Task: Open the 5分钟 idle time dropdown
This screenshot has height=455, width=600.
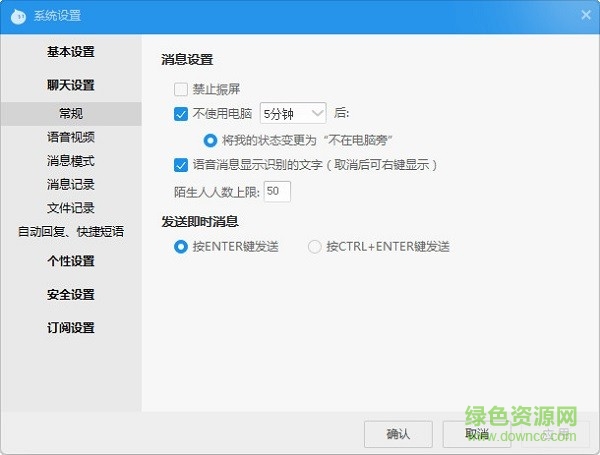Action: pyautogui.click(x=293, y=113)
